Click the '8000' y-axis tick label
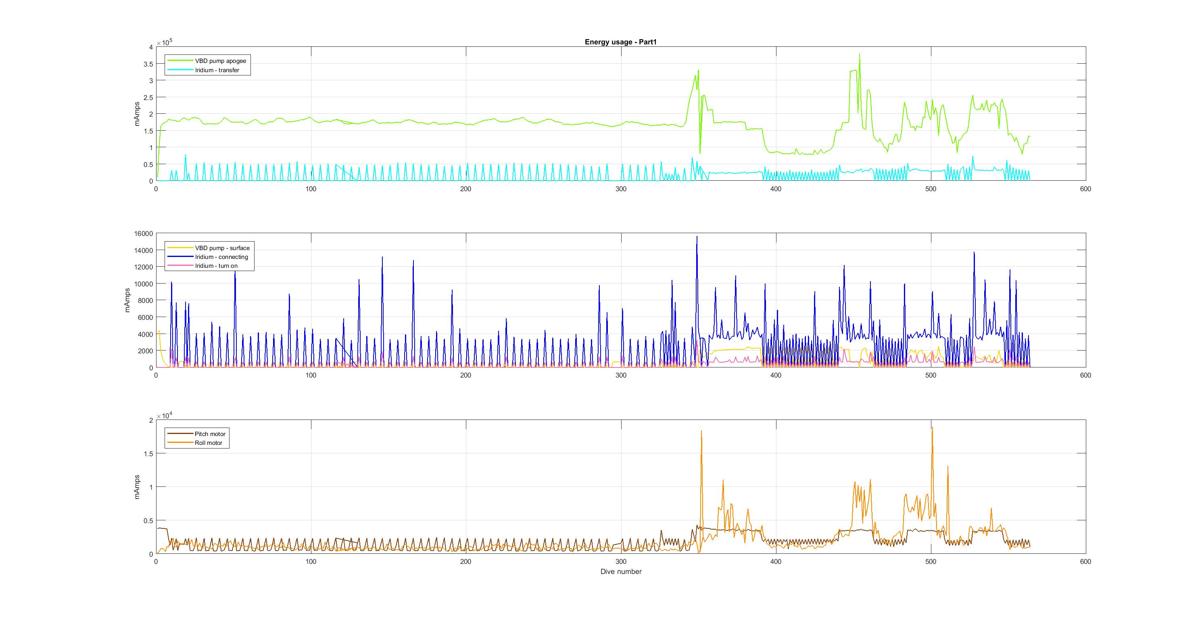Screen dimensions: 1200x622 click(144, 301)
